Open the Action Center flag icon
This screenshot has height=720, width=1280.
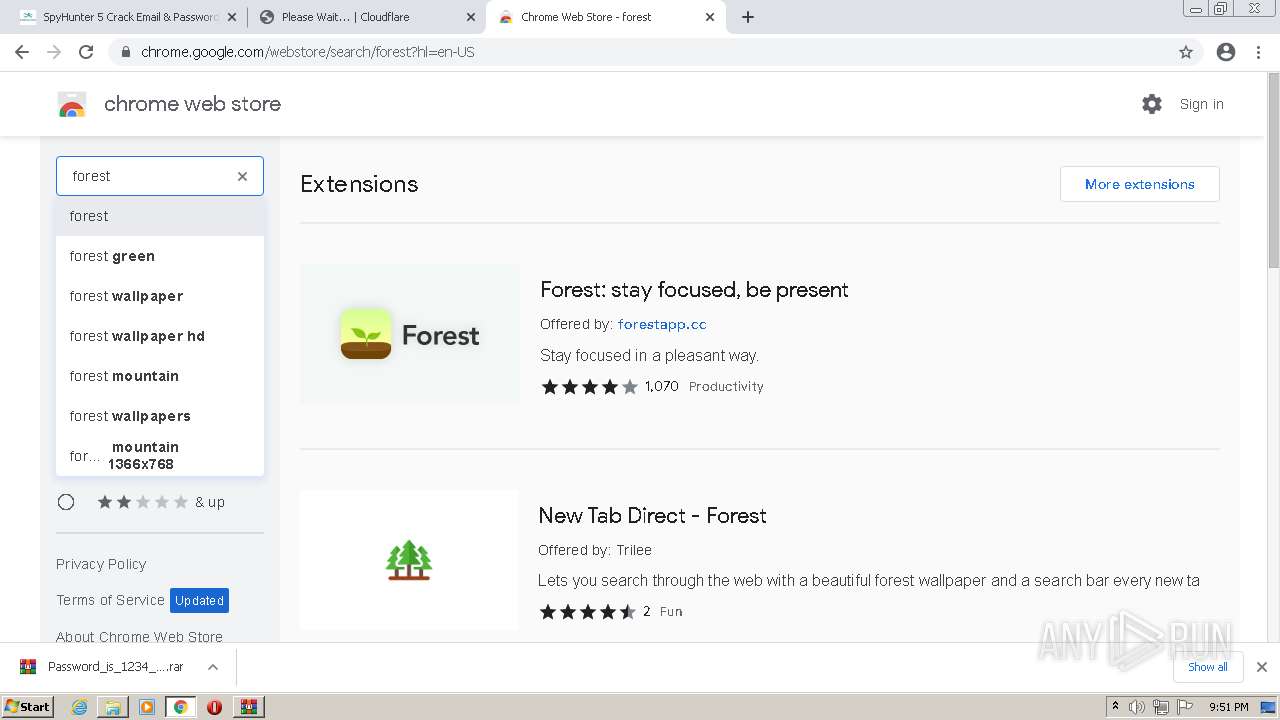coord(1184,707)
